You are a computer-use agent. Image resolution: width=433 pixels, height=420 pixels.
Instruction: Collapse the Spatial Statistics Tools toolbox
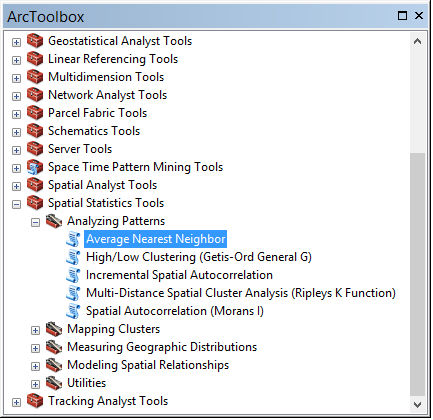[x=16, y=204]
